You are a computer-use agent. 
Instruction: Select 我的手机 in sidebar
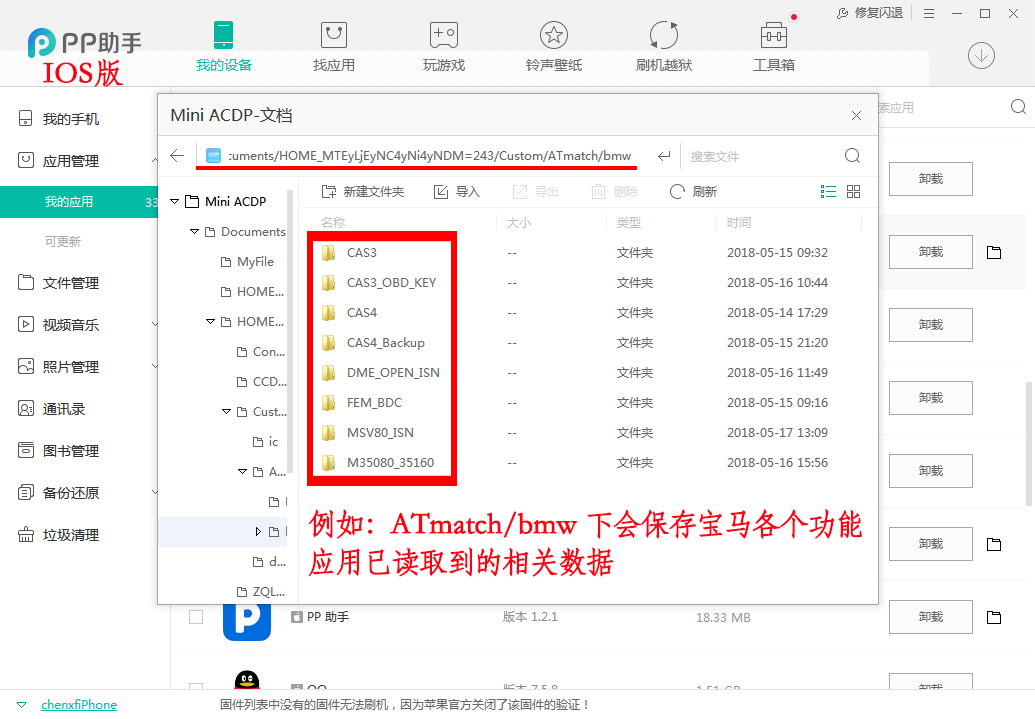(71, 119)
